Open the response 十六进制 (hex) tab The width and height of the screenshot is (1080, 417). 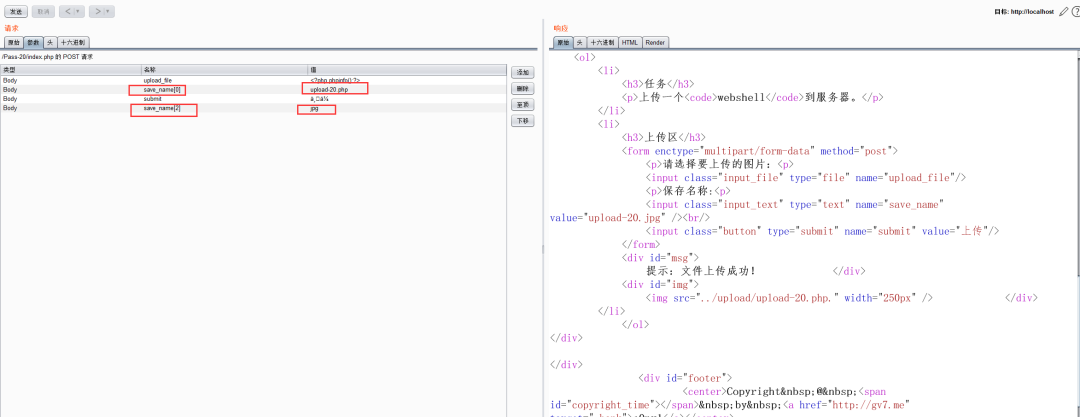602,43
